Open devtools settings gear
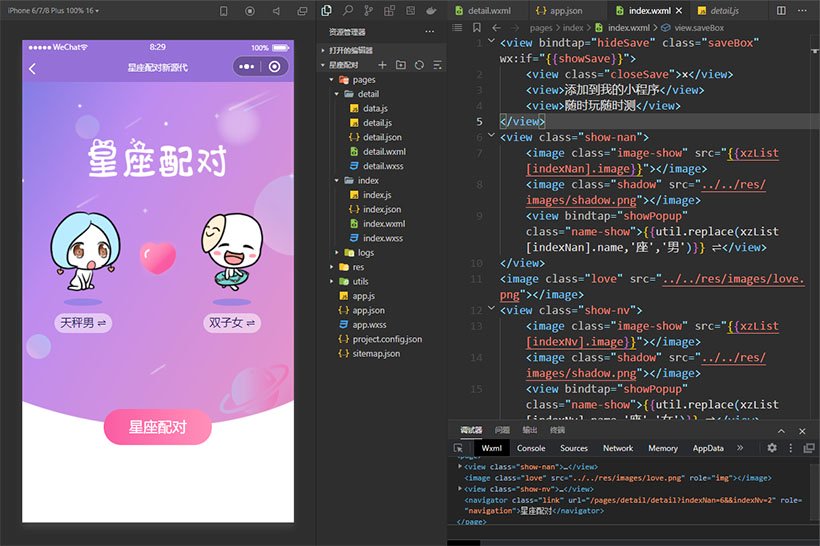This screenshot has height=546, width=820. [771, 448]
